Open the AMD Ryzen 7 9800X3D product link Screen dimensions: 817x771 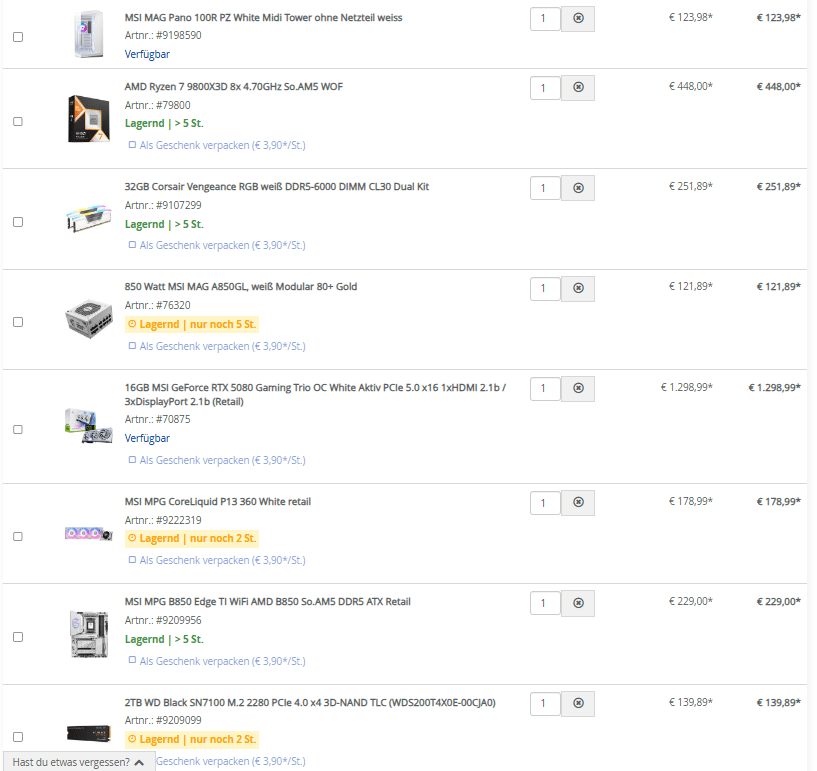[x=233, y=86]
